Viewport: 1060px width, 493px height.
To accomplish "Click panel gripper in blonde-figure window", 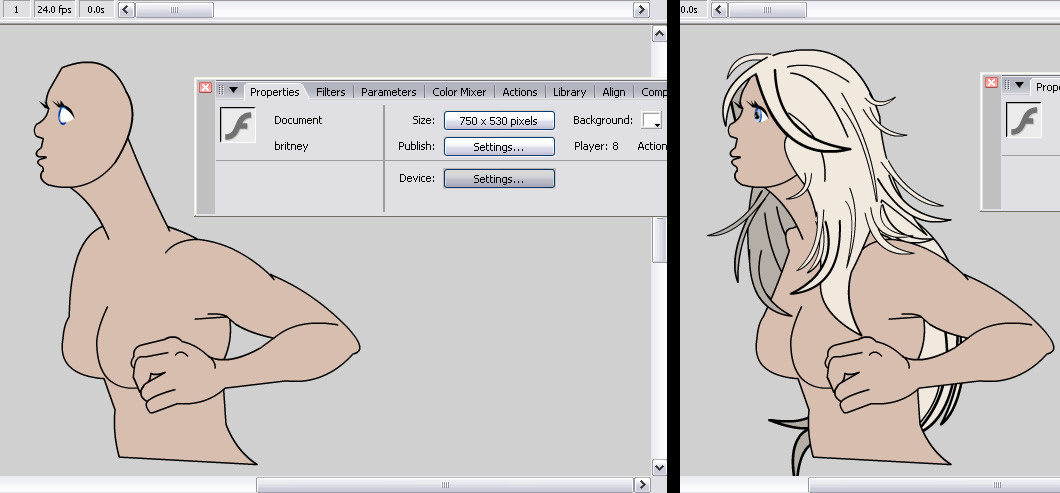I will pyautogui.click(x=1007, y=85).
